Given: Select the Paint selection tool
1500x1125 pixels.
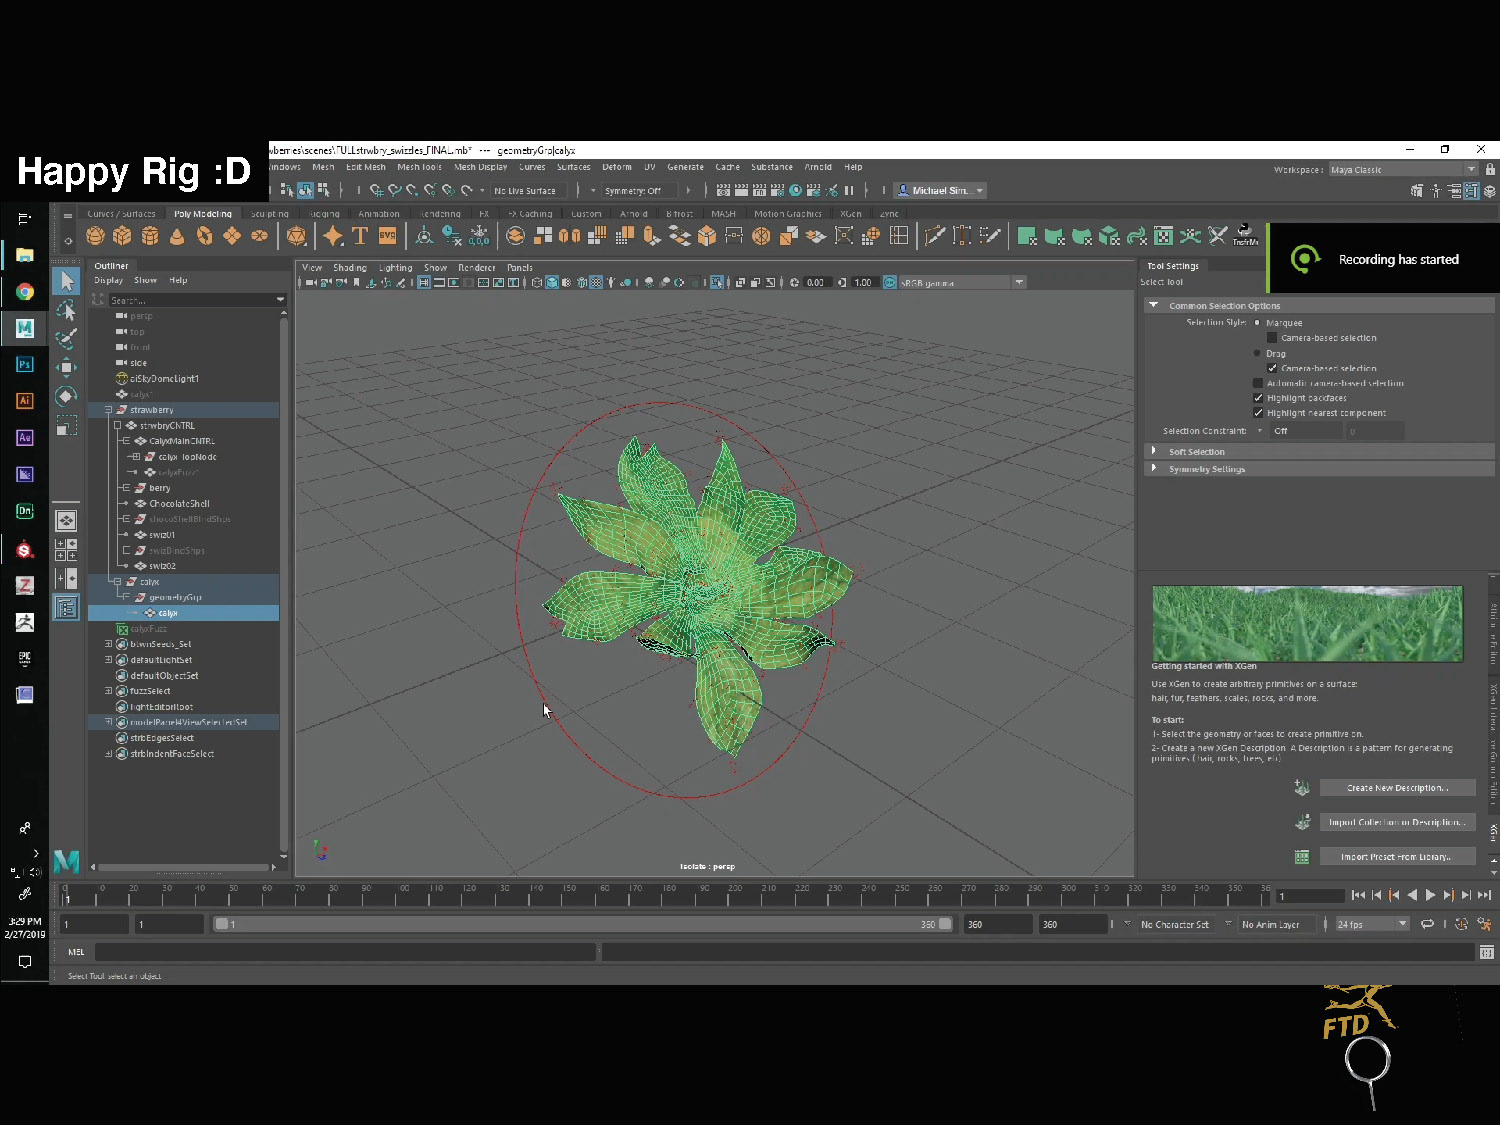Looking at the screenshot, I should [66, 339].
